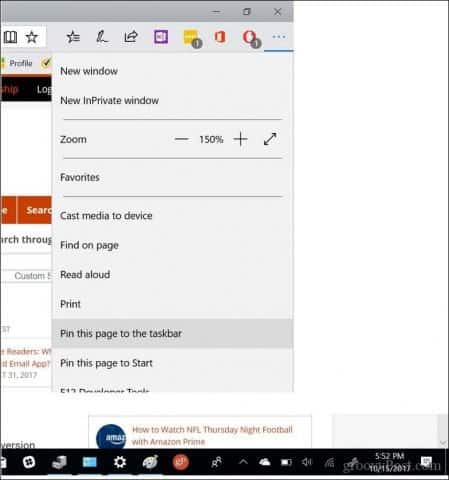Click the Share page icon
The image size is (449, 480).
[x=131, y=37]
